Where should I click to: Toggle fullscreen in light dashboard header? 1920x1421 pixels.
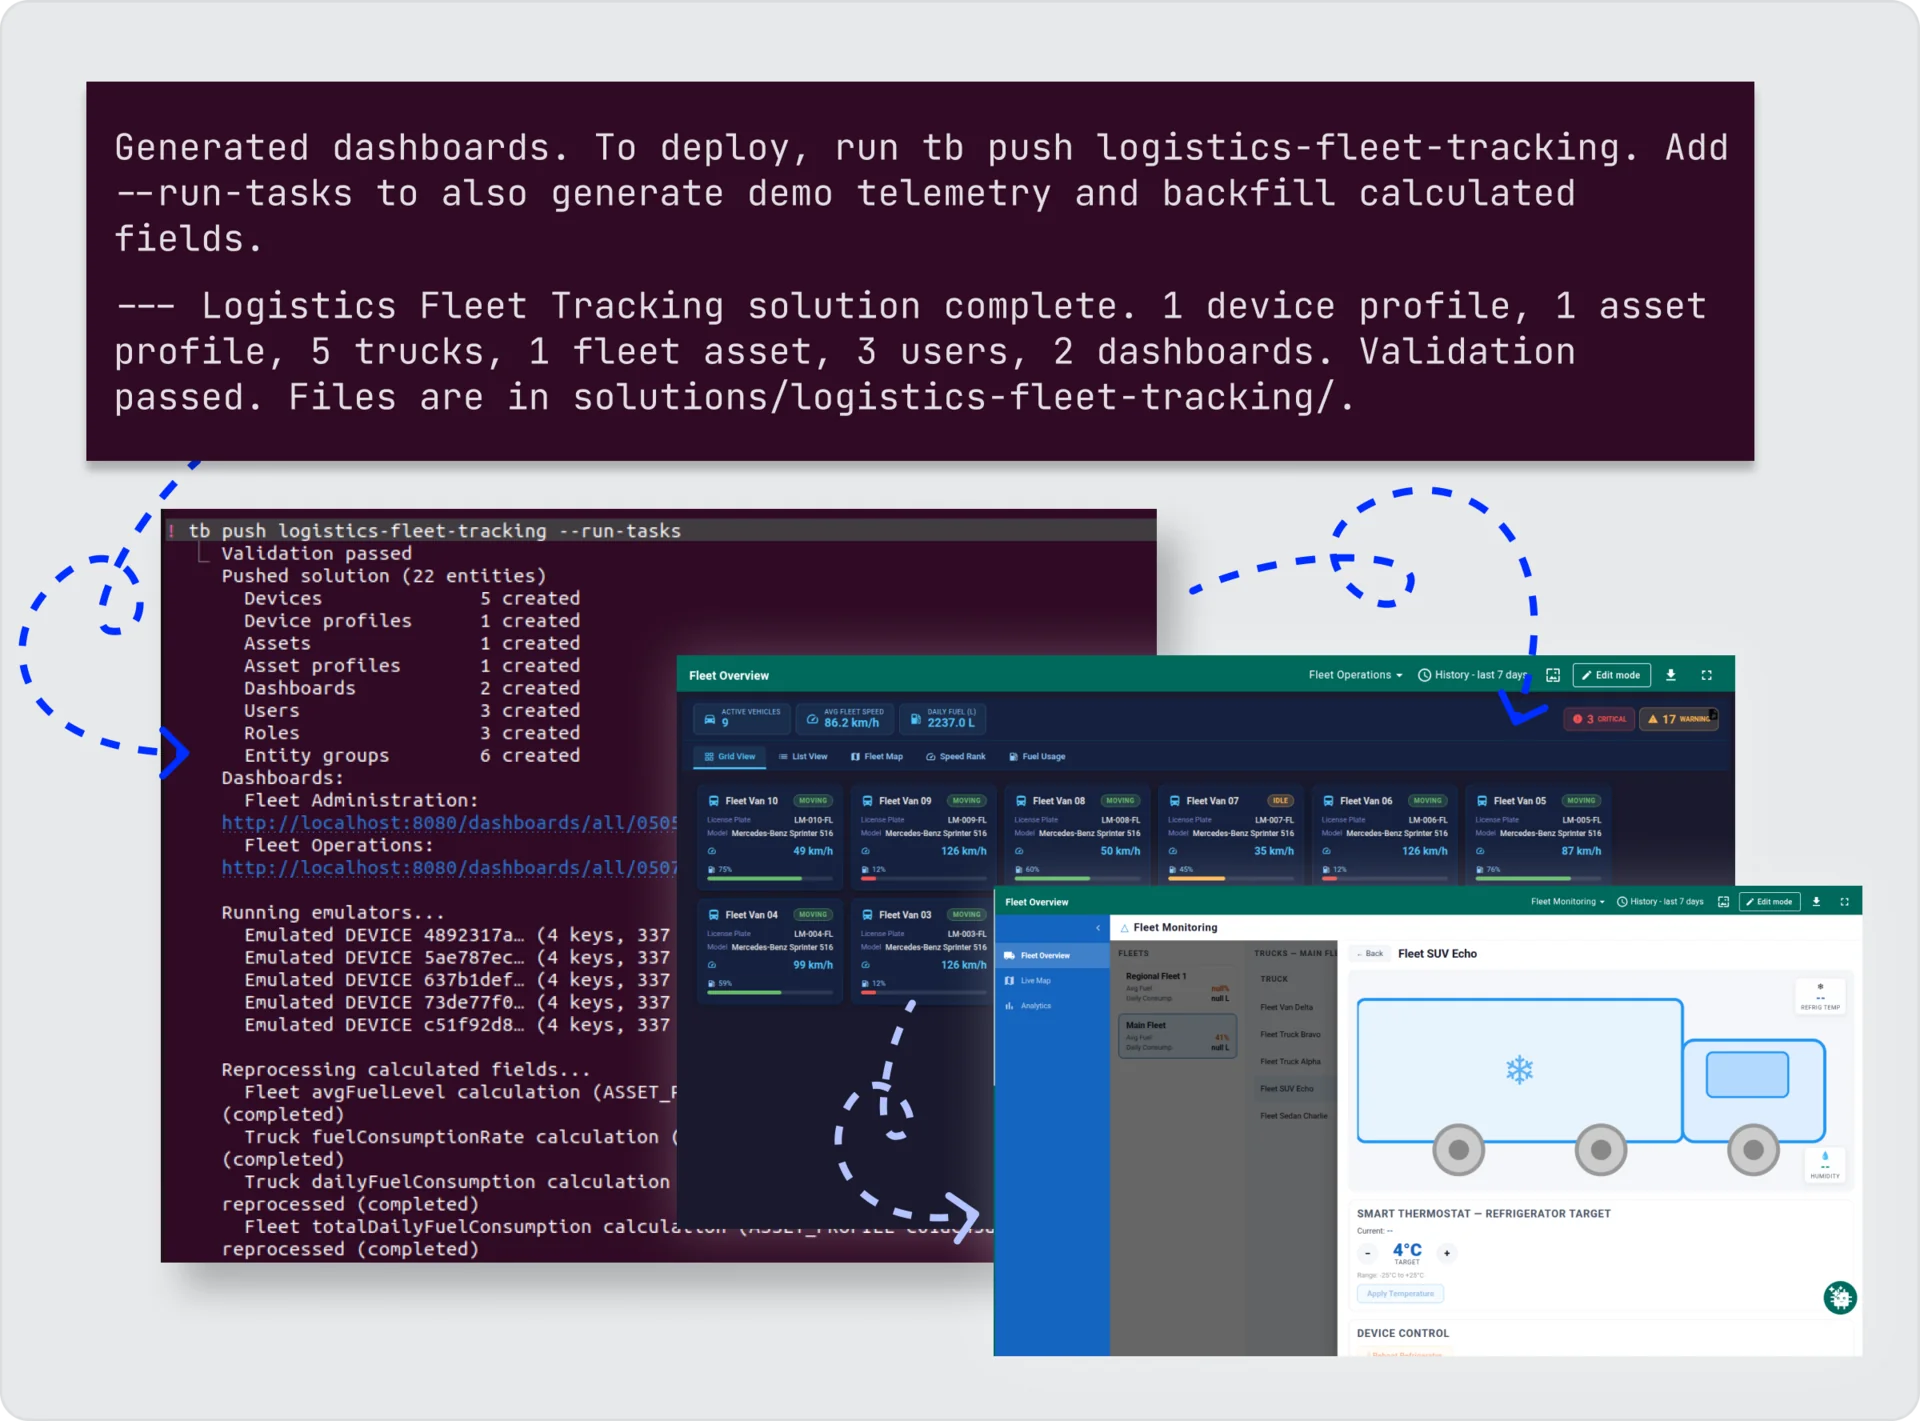pos(1844,902)
